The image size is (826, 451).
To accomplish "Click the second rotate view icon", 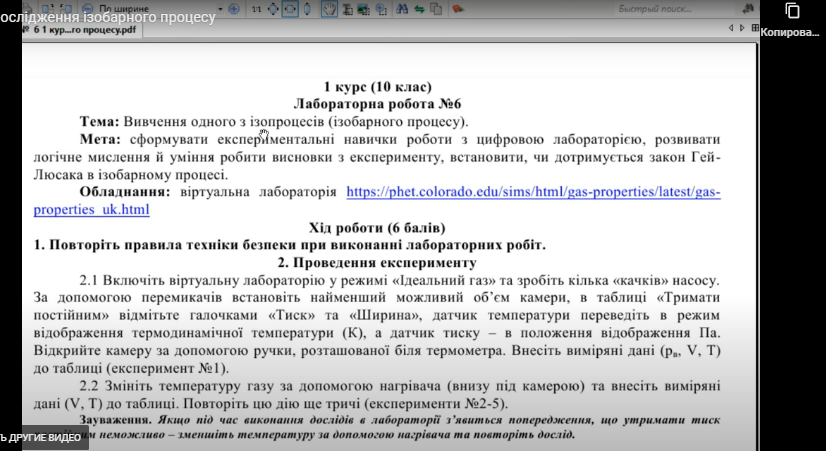I will point(66,8).
